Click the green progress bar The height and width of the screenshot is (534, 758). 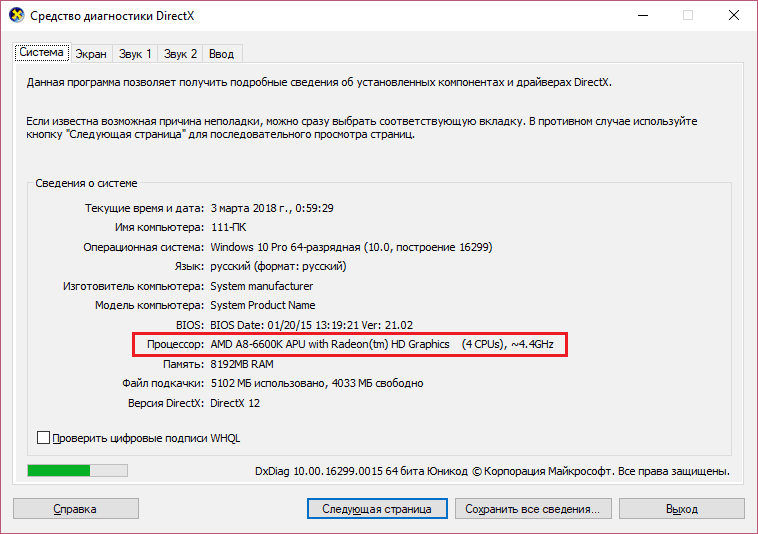tap(77, 471)
